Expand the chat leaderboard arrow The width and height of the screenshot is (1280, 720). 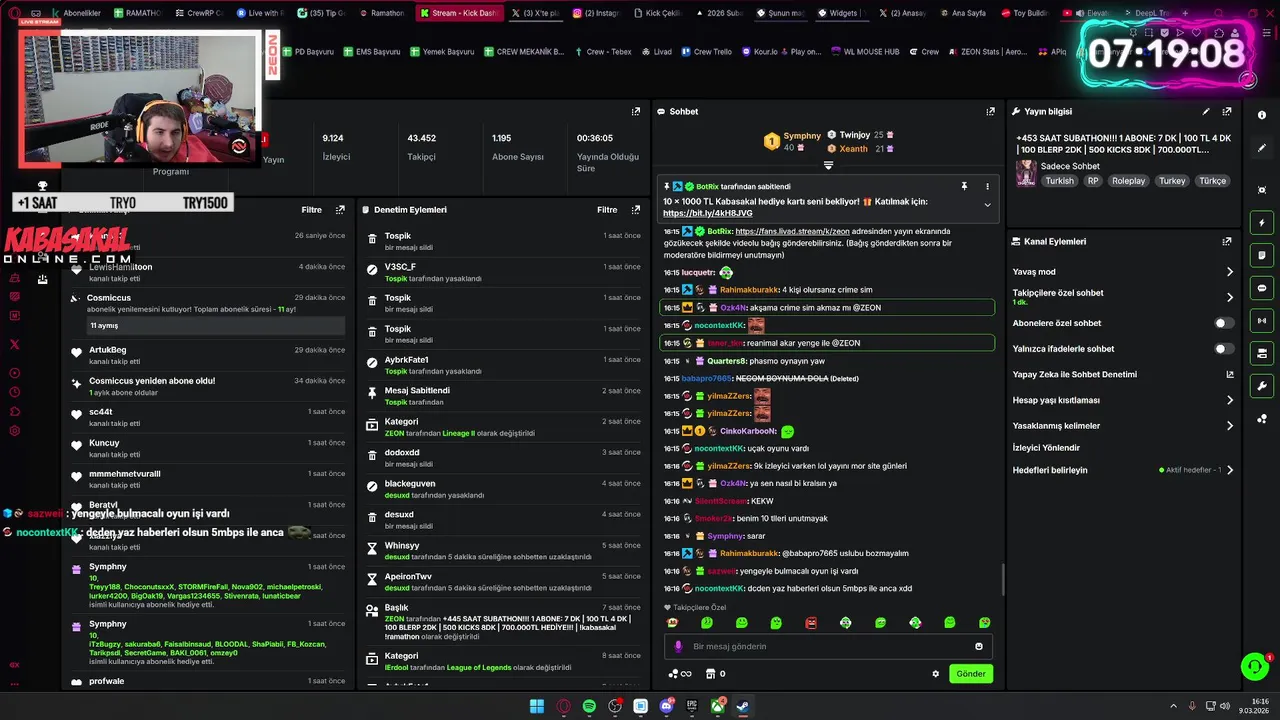coord(828,165)
